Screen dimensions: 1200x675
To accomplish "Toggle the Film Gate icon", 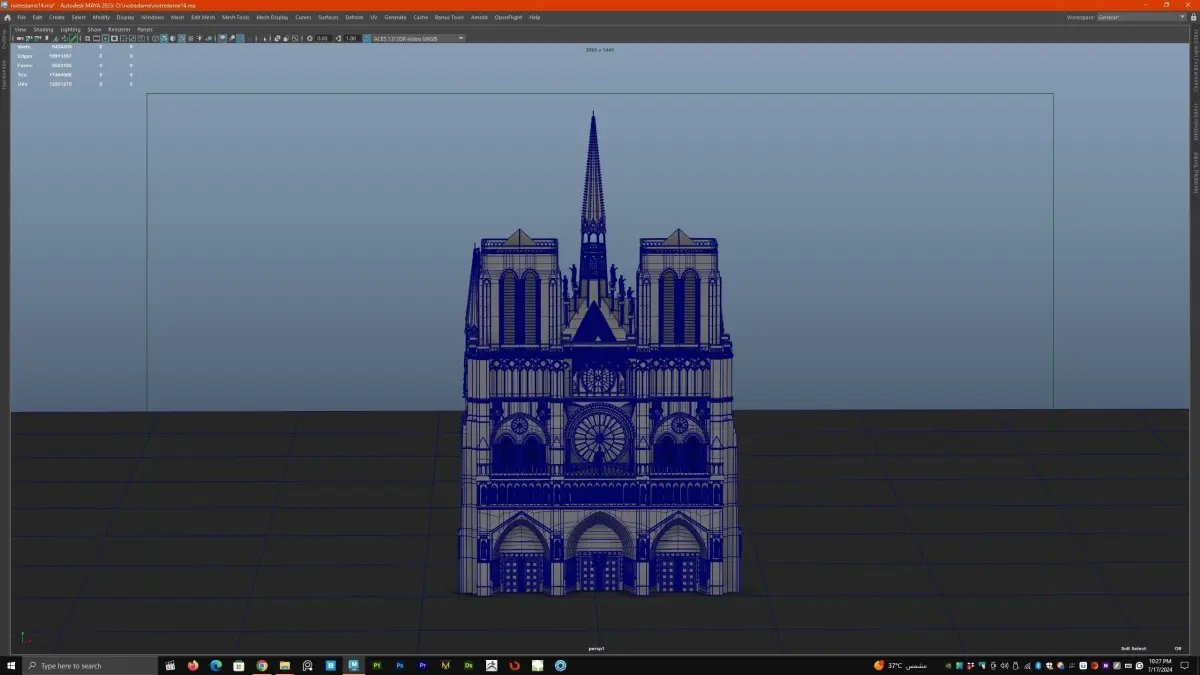I will click(96, 38).
